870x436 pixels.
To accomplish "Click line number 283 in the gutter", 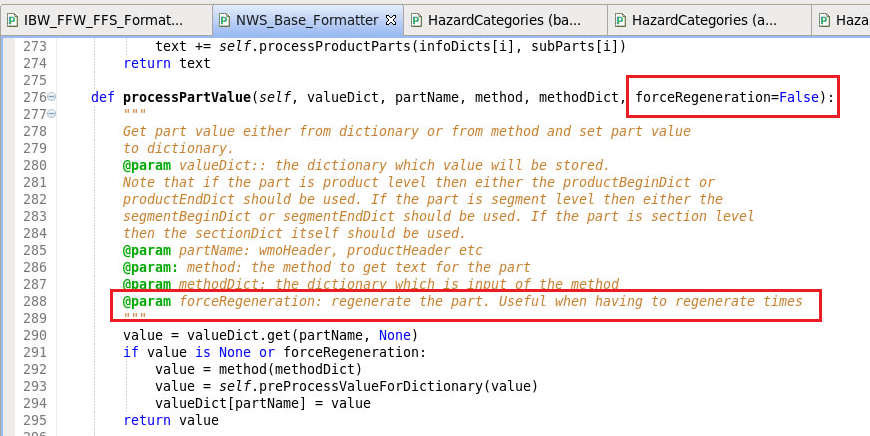I will (34, 216).
